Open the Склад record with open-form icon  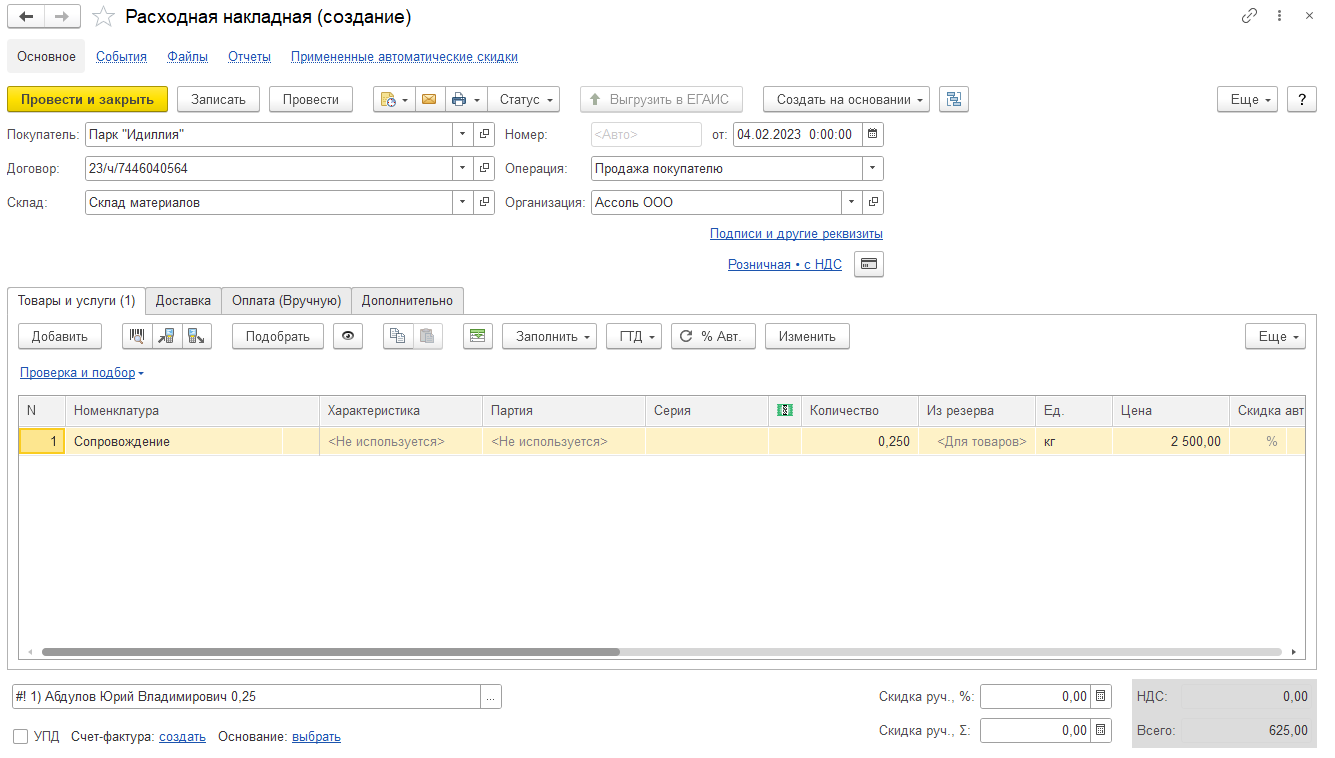(x=484, y=202)
